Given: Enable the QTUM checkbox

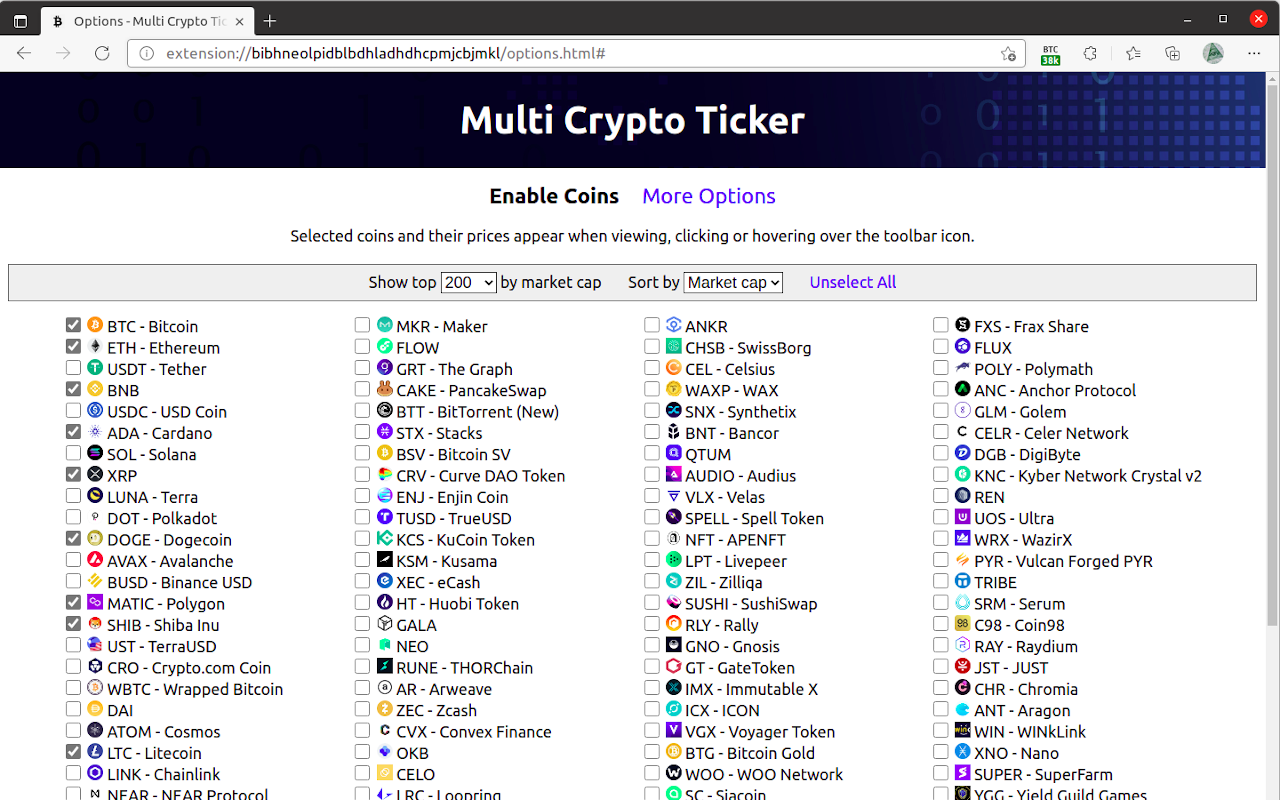Looking at the screenshot, I should tap(651, 454).
